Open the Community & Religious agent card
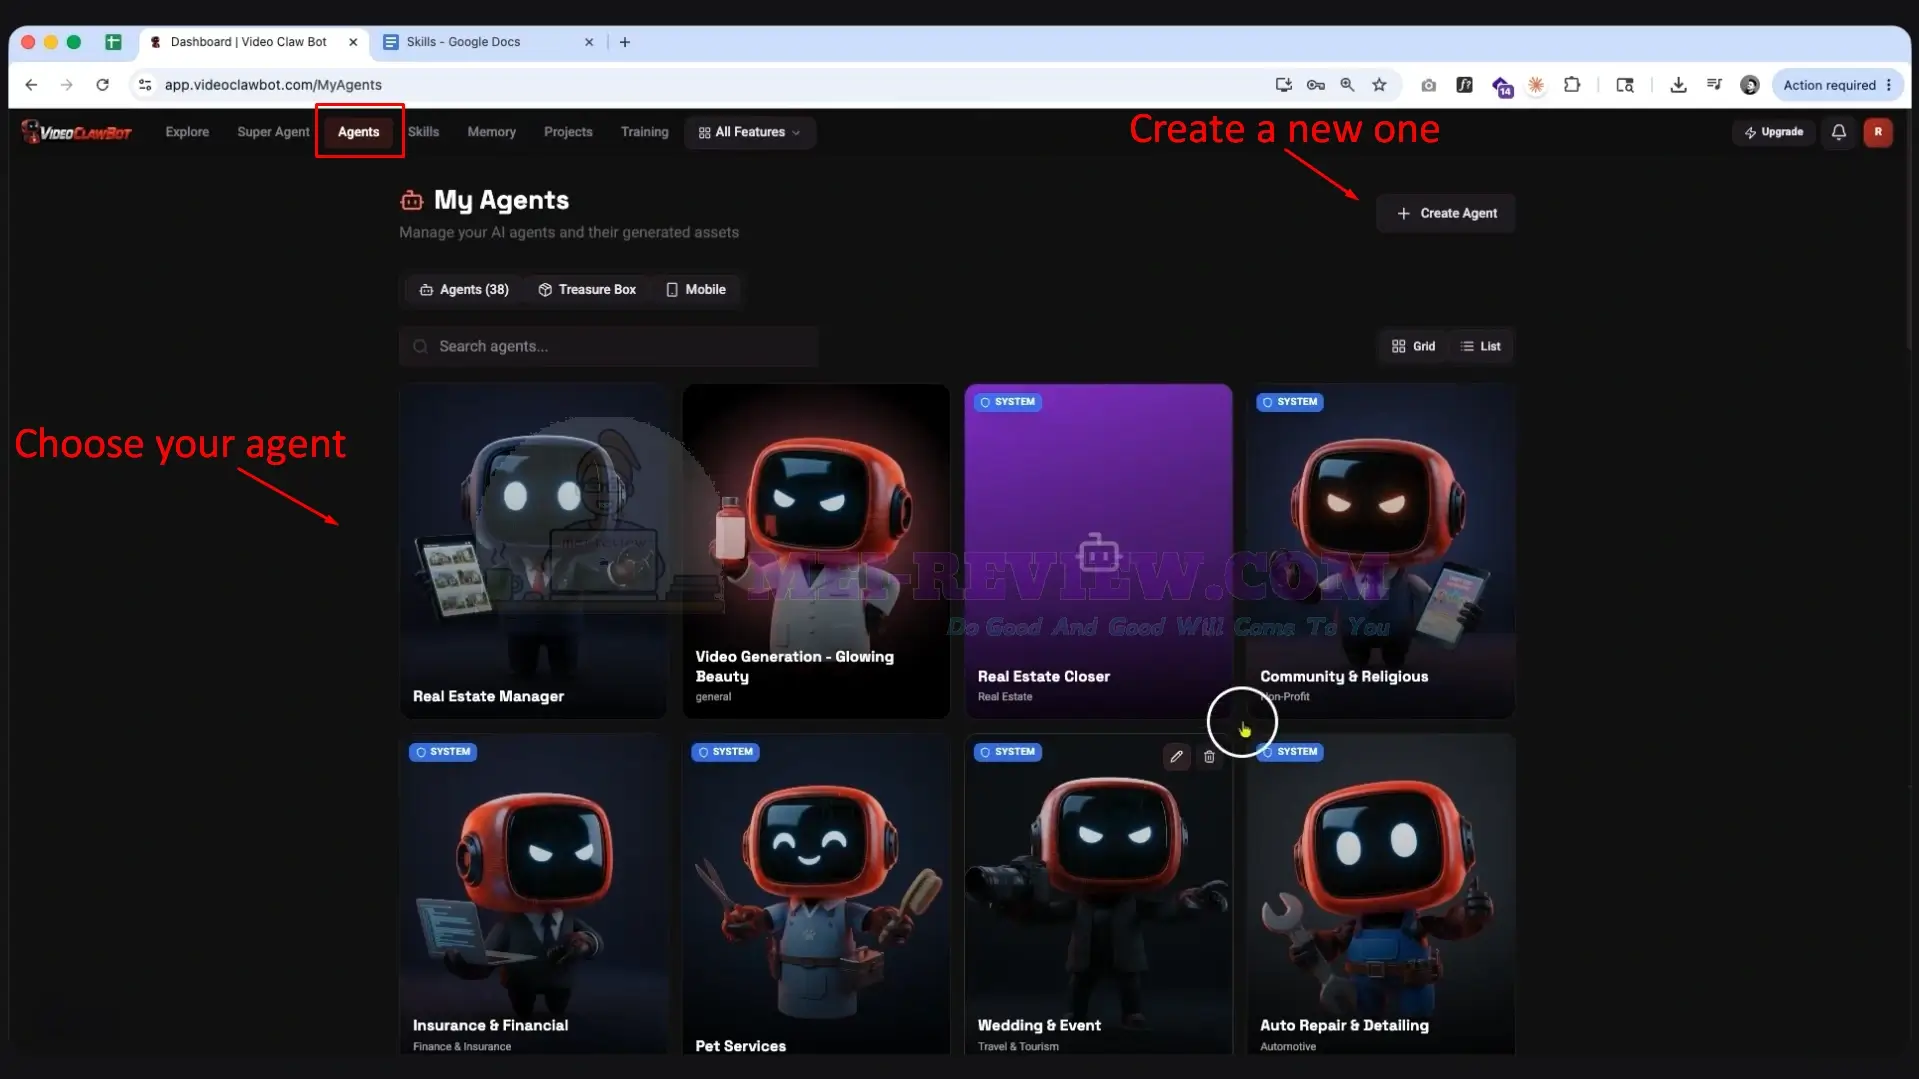Screen dimensions: 1919x1079 click(x=1380, y=551)
